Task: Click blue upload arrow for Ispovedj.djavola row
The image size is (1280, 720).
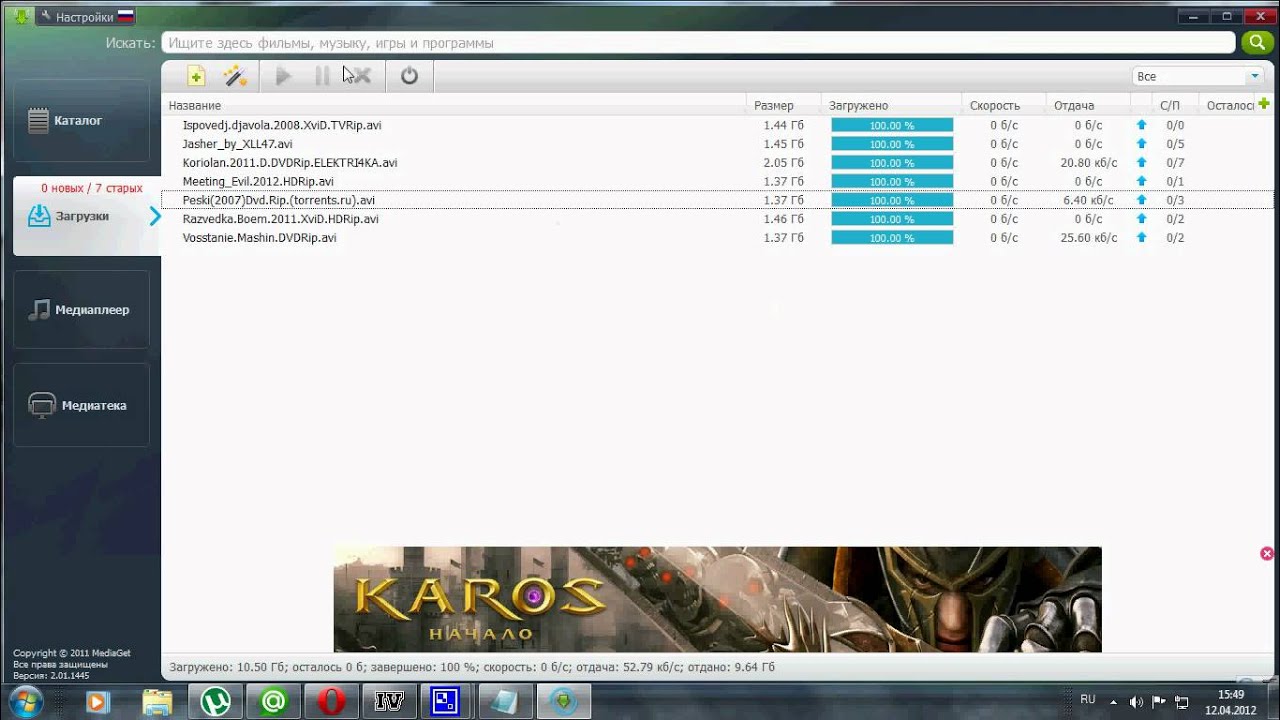Action: point(1141,125)
